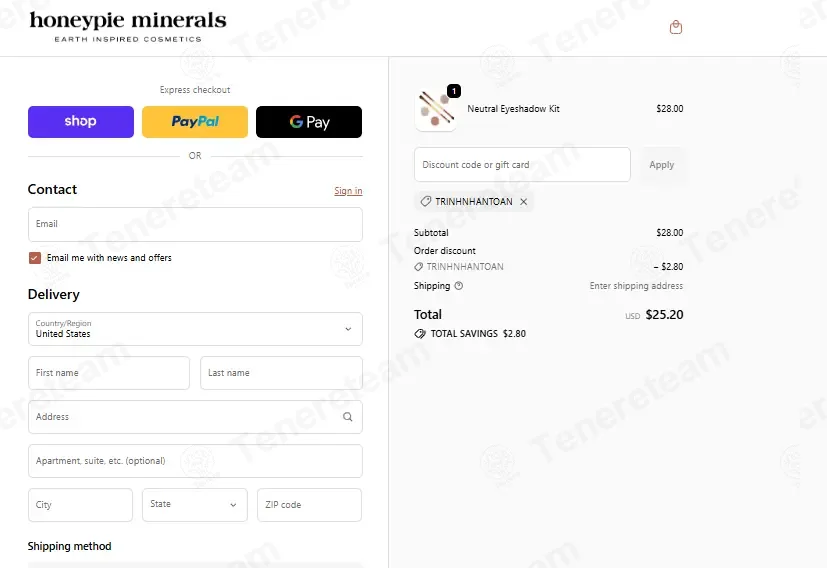Viewport: 827px width, 568px height.
Task: Apply the discount code
Action: 661,165
